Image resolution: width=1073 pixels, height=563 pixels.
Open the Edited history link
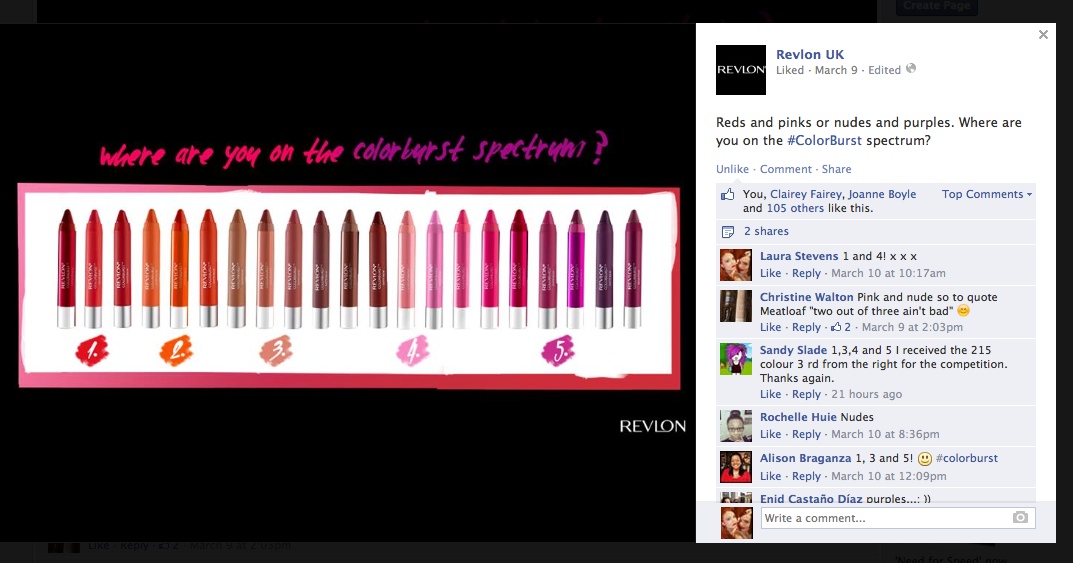[x=884, y=70]
